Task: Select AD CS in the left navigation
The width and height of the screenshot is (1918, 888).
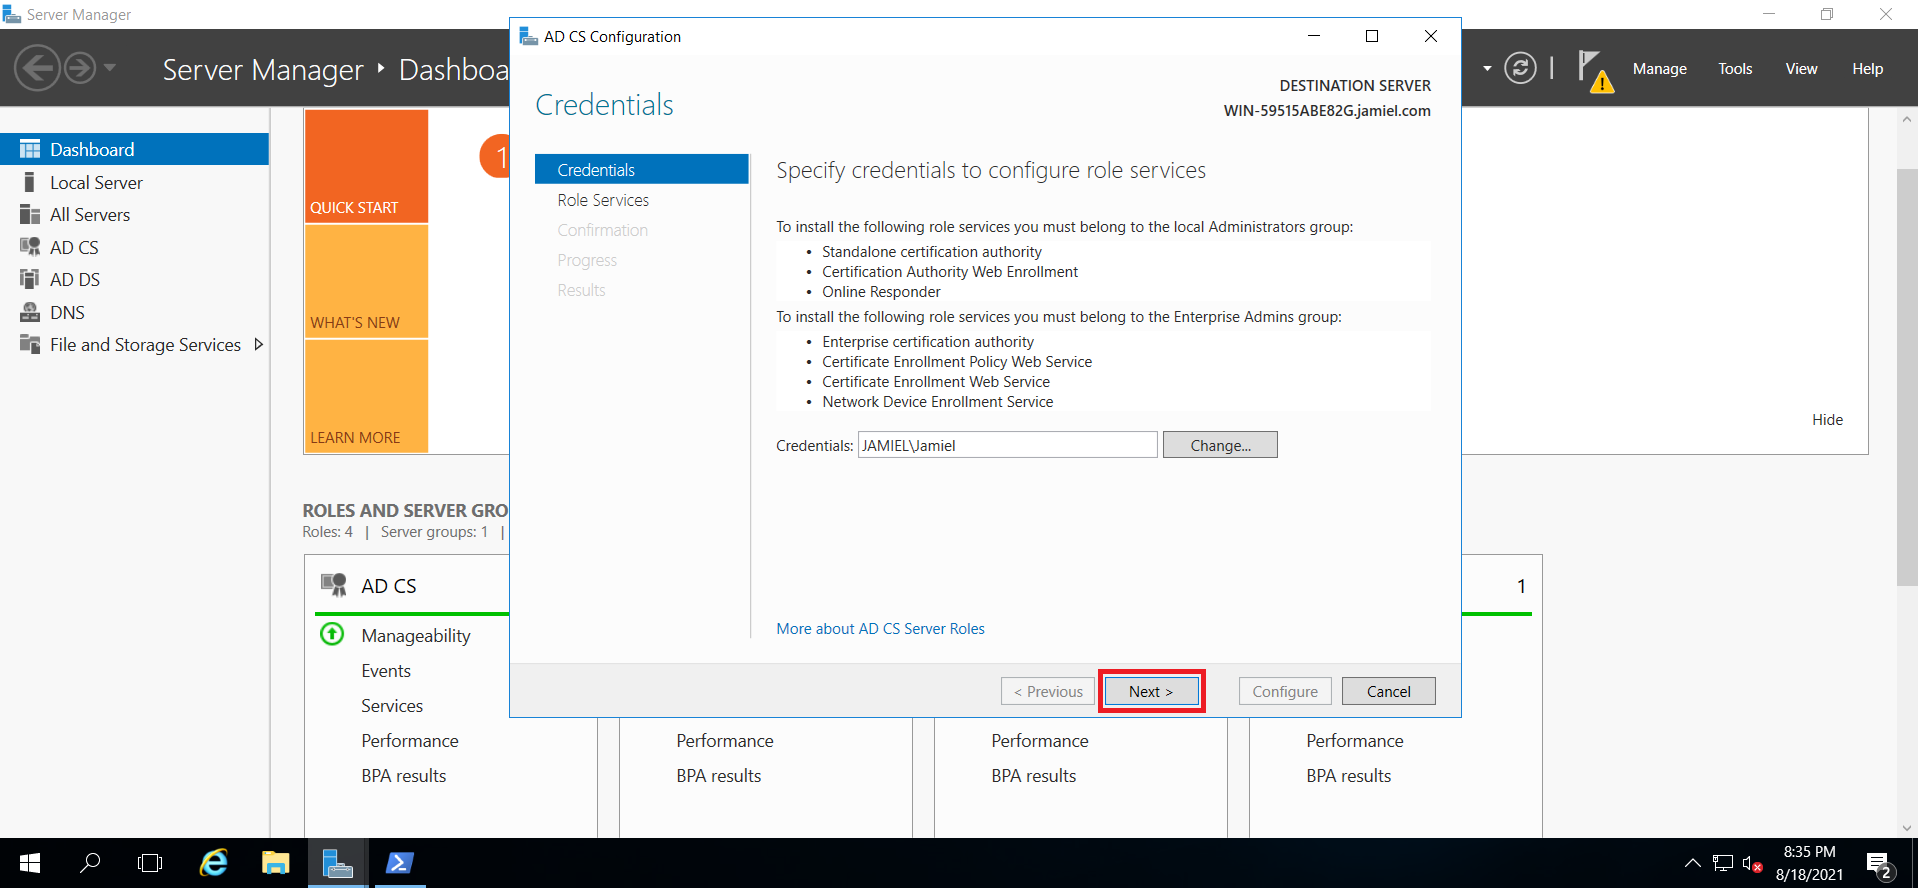Action: pyautogui.click(x=134, y=247)
